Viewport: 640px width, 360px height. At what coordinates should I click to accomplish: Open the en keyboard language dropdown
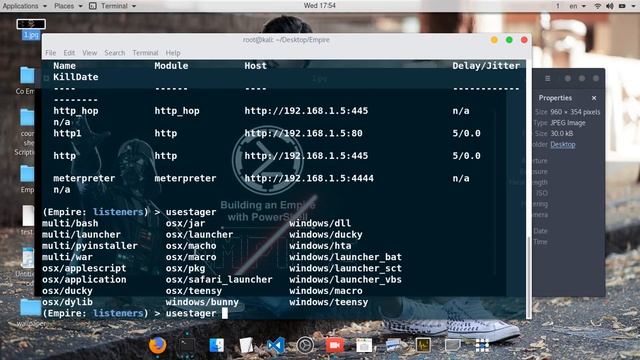(x=577, y=6)
